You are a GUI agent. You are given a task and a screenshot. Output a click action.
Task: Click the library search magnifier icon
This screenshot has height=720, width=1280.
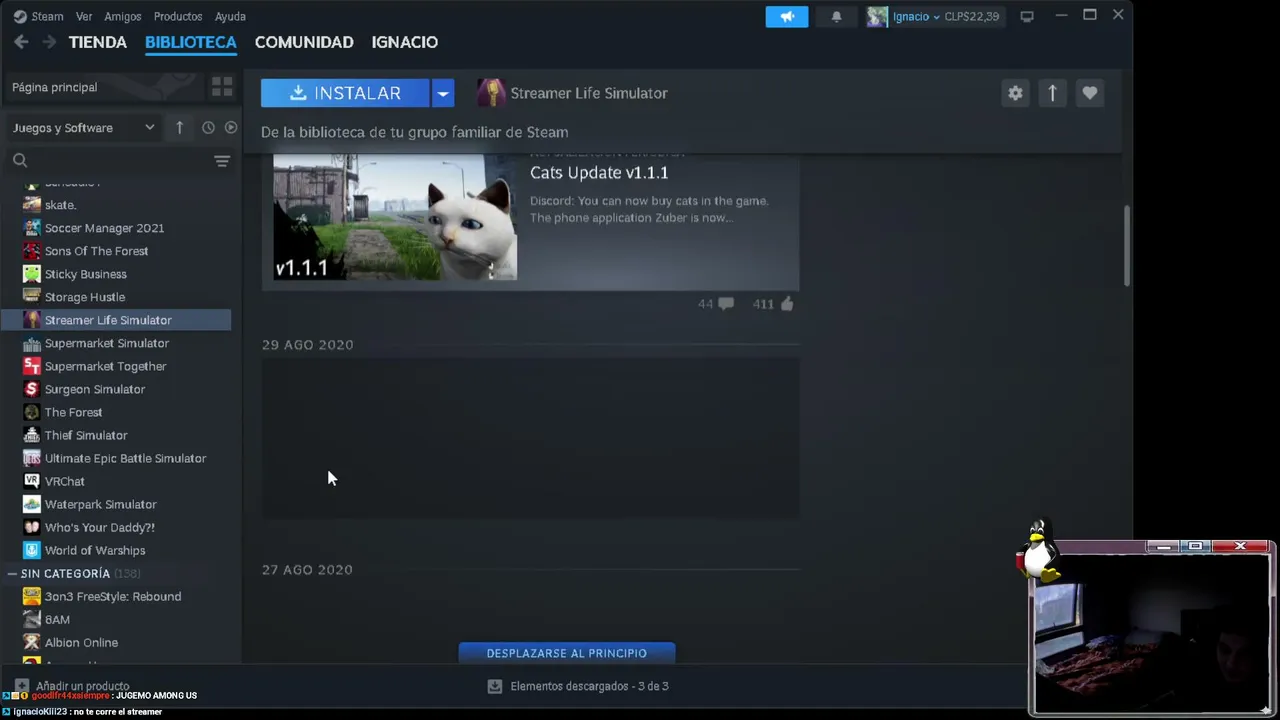tap(20, 160)
